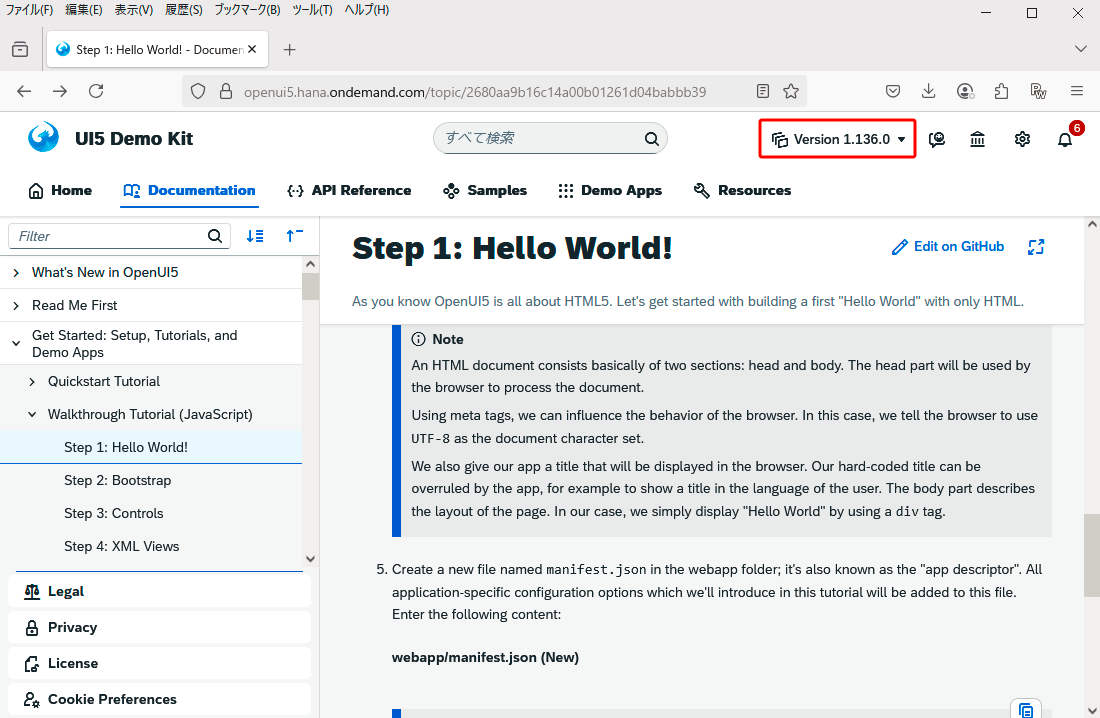The height and width of the screenshot is (718, 1100).
Task: Select Step 3: Controls tree item
Action: (151, 513)
